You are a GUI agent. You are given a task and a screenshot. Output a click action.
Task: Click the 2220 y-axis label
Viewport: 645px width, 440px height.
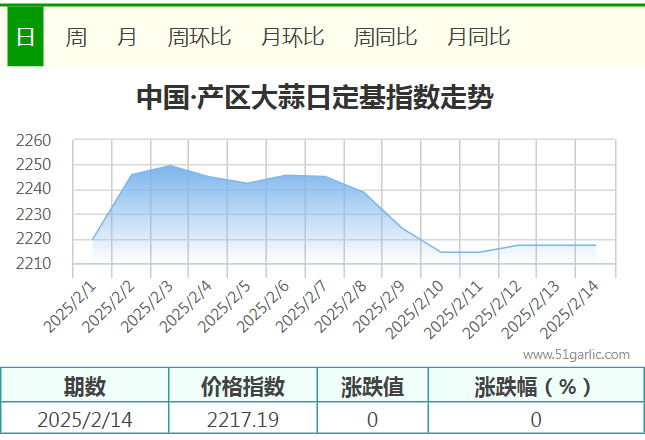pos(33,239)
